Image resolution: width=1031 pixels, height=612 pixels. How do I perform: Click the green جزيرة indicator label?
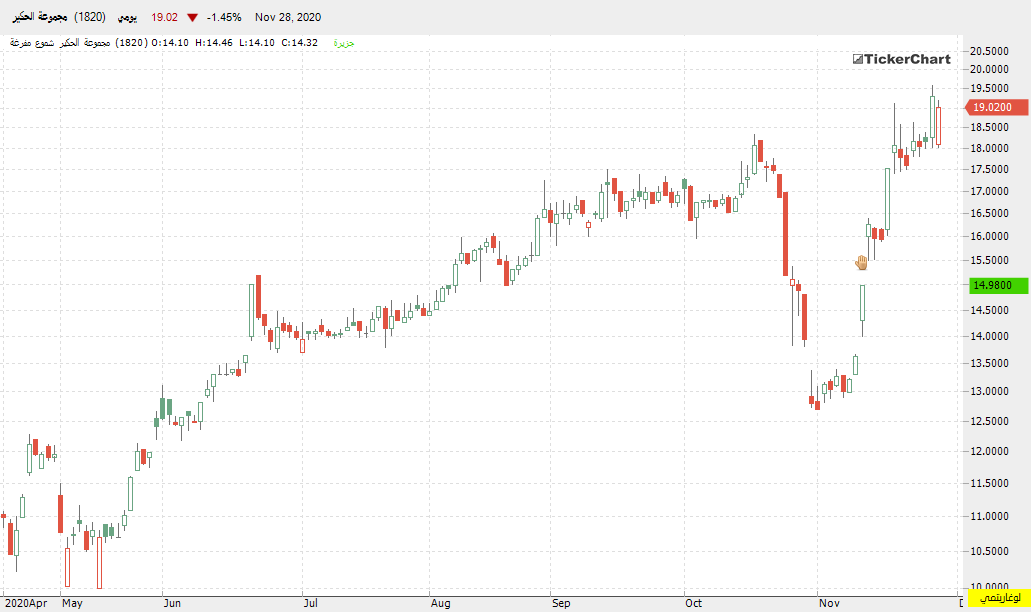pos(344,43)
